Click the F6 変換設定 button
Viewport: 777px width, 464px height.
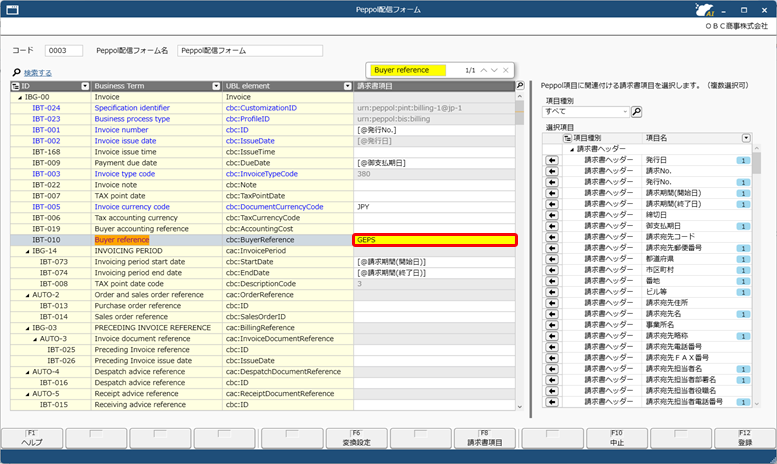pos(356,438)
